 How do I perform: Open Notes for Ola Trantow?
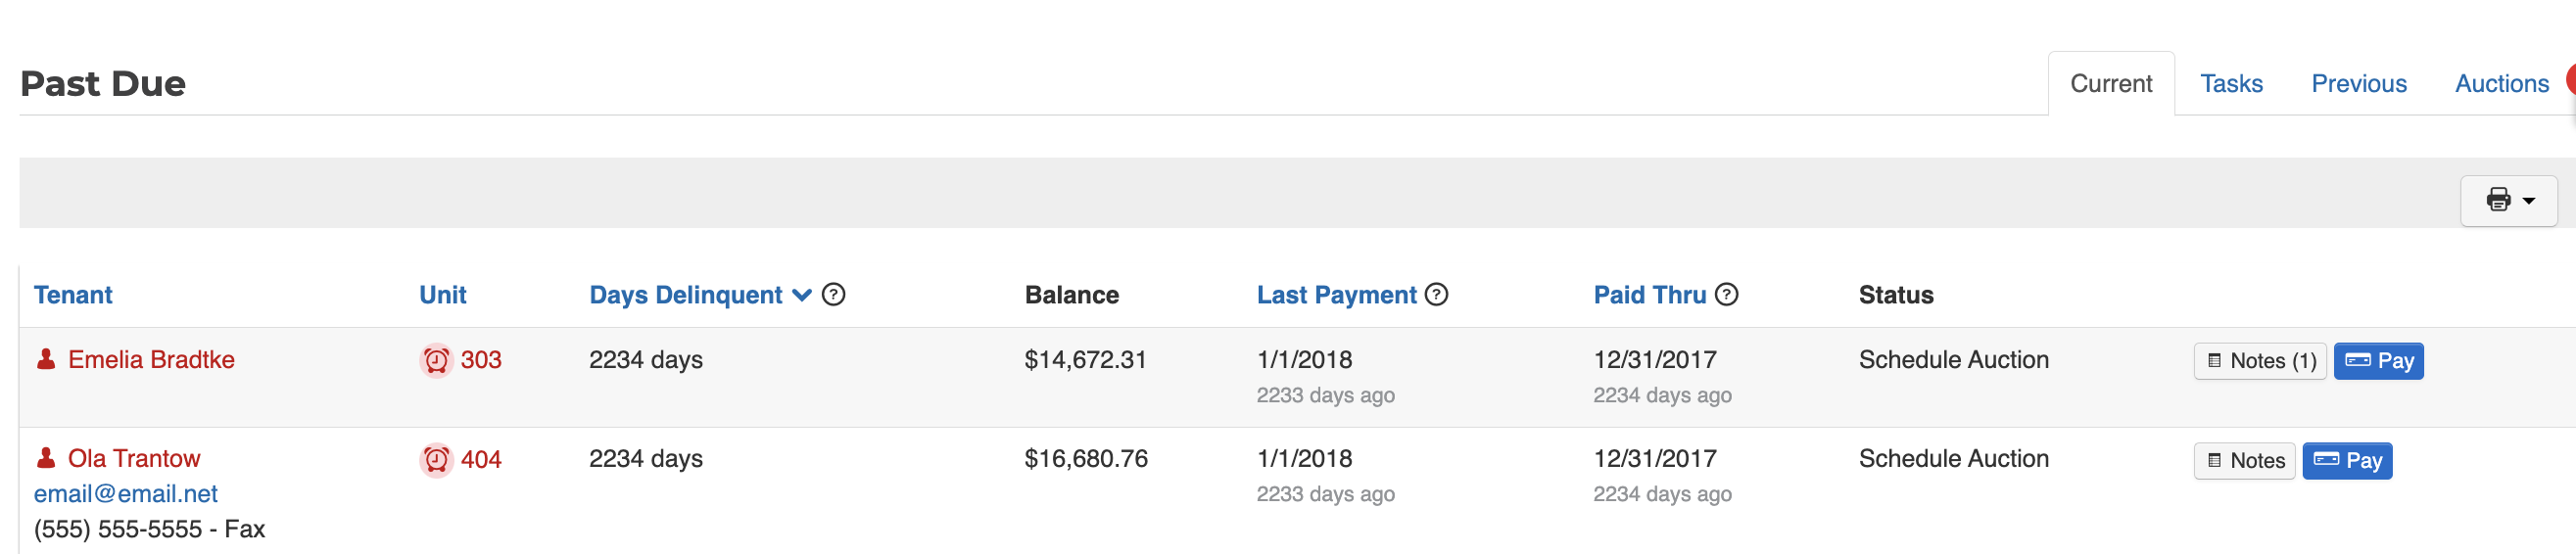[2244, 461]
